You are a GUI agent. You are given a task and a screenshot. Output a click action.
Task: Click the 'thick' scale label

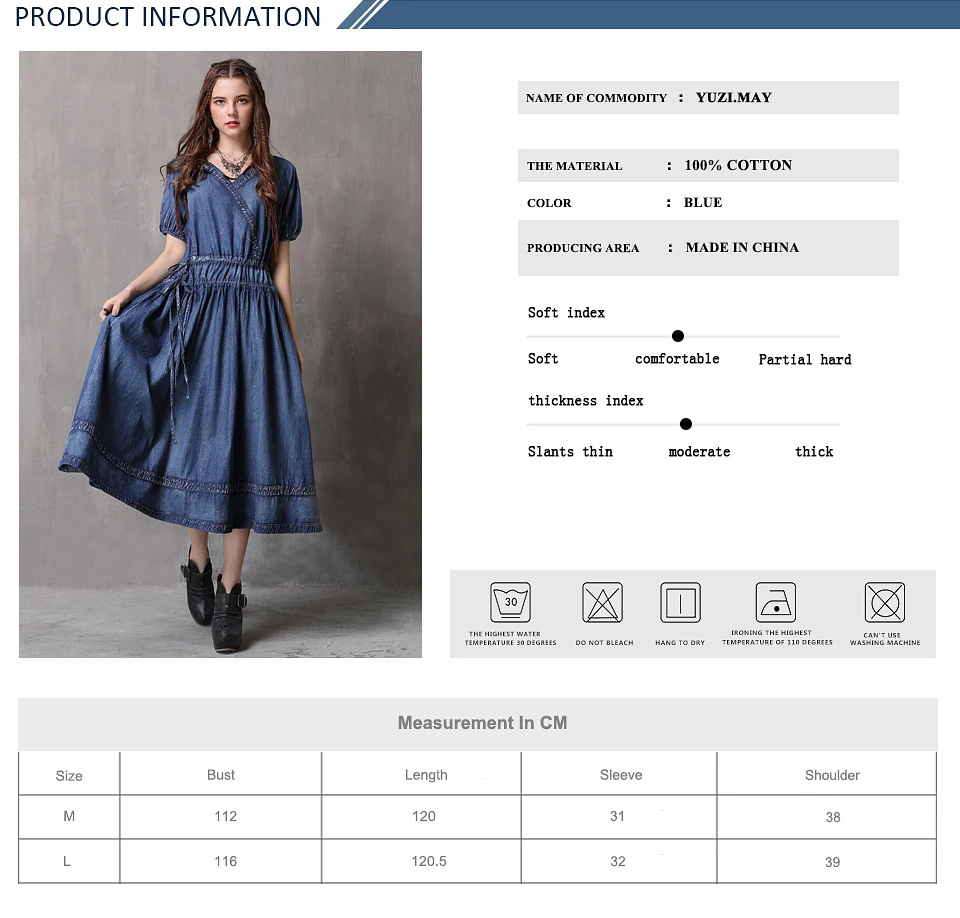click(814, 451)
